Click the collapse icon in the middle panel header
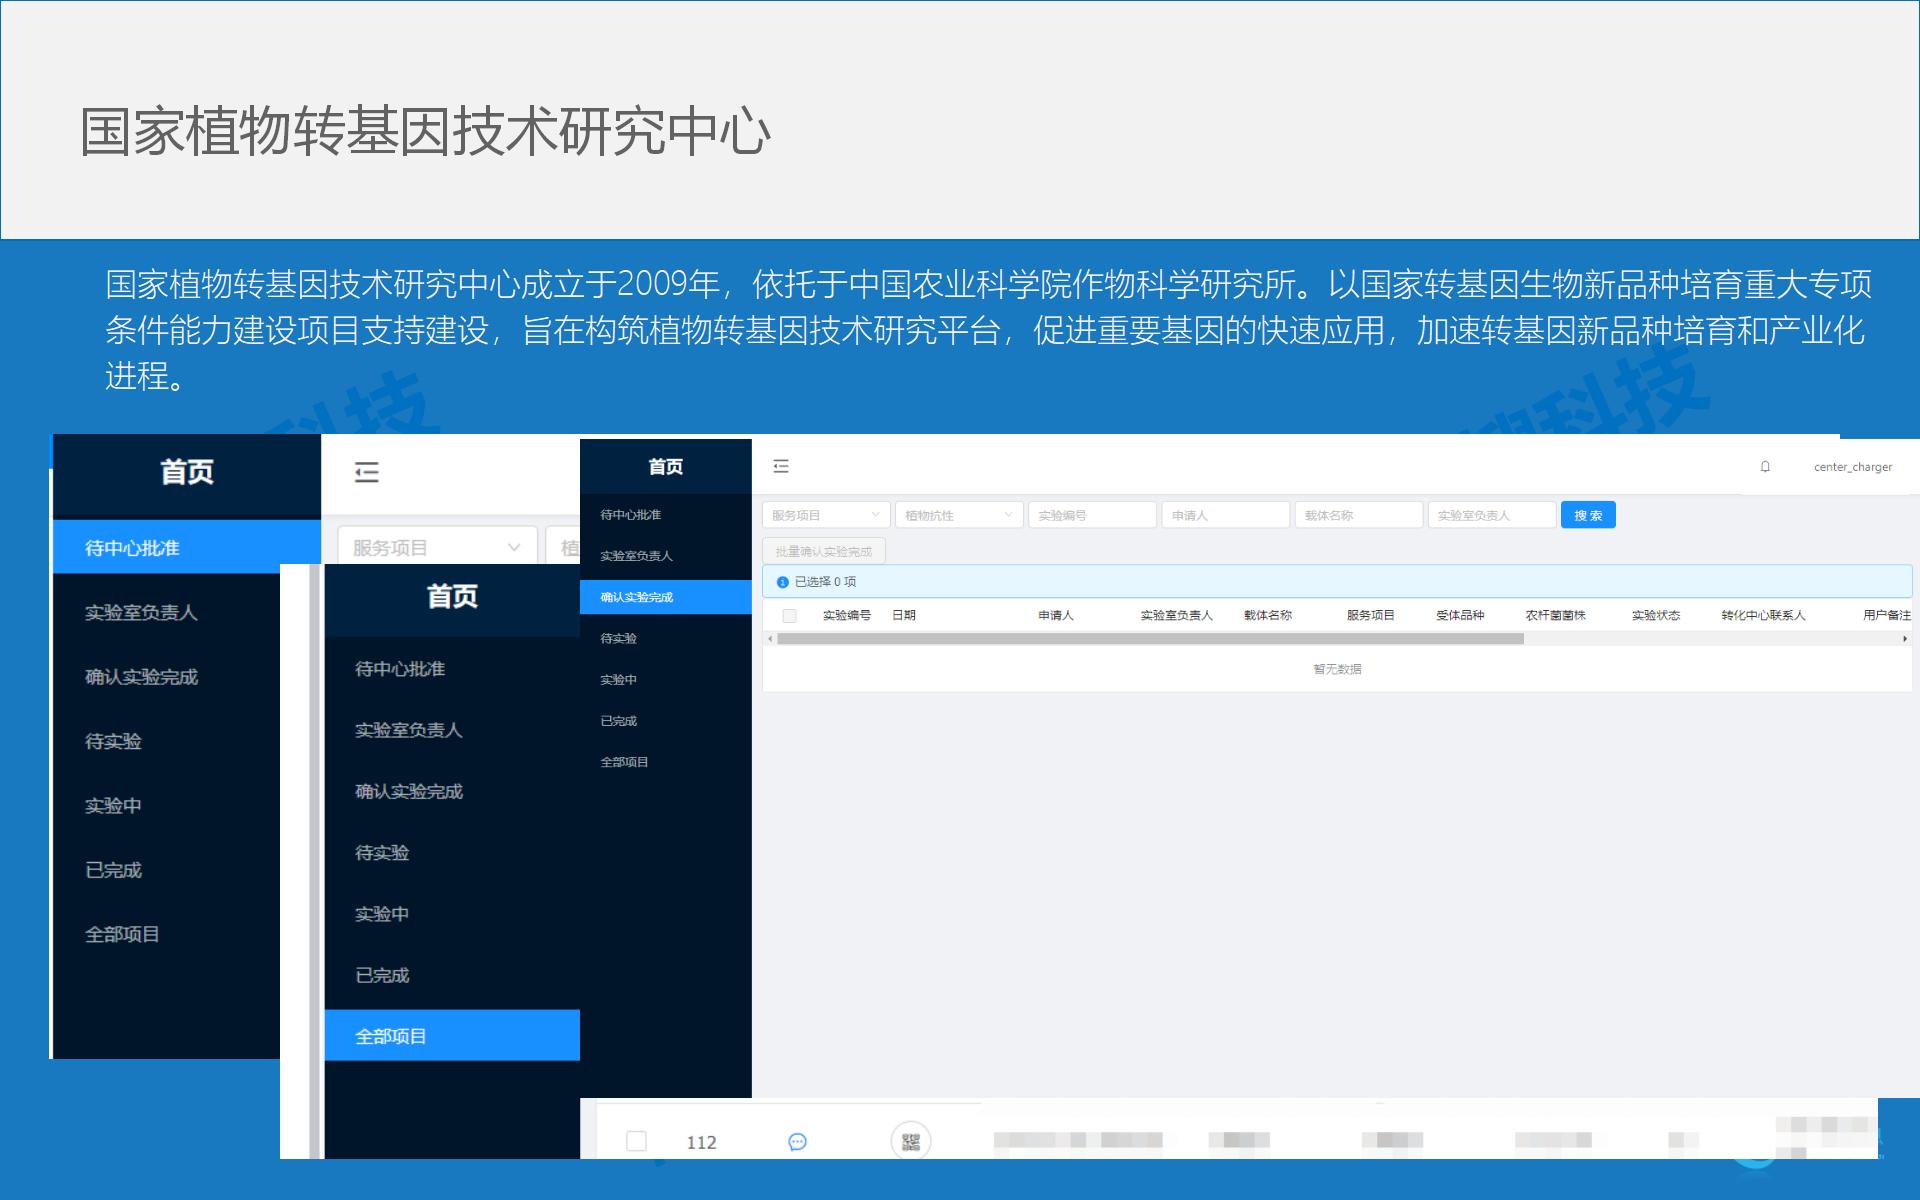1920x1200 pixels. (x=366, y=473)
